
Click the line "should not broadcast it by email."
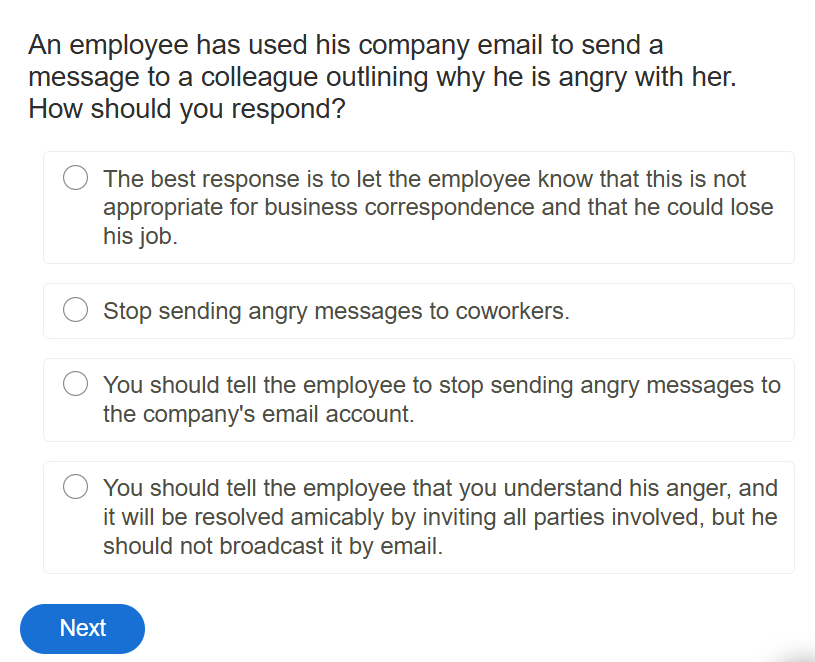coord(272,547)
